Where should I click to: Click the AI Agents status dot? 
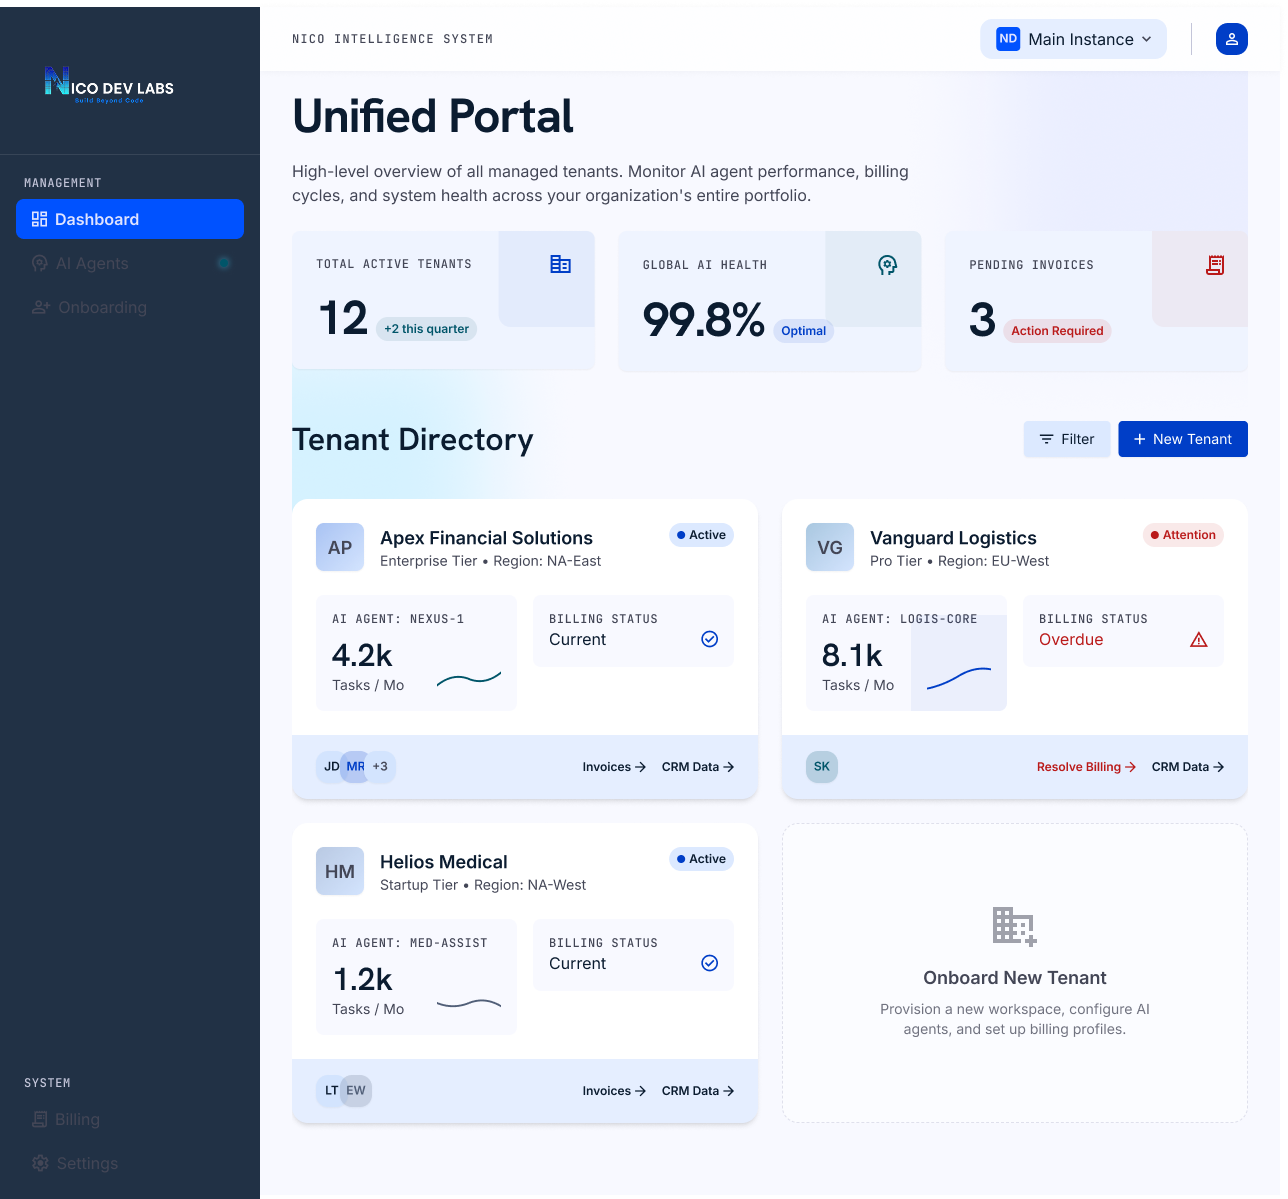point(224,263)
